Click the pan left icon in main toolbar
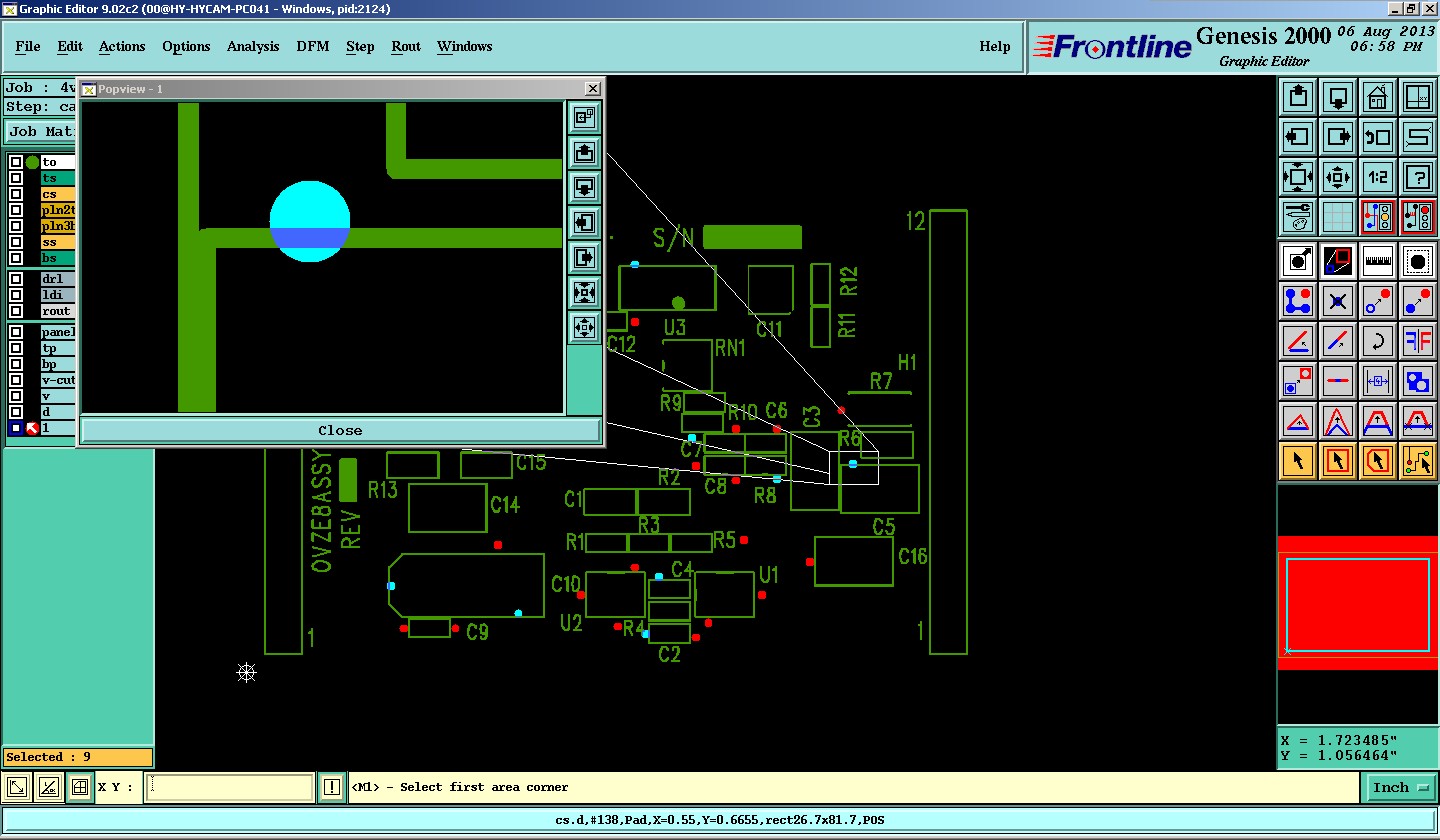Viewport: 1440px width, 840px height. (1298, 137)
